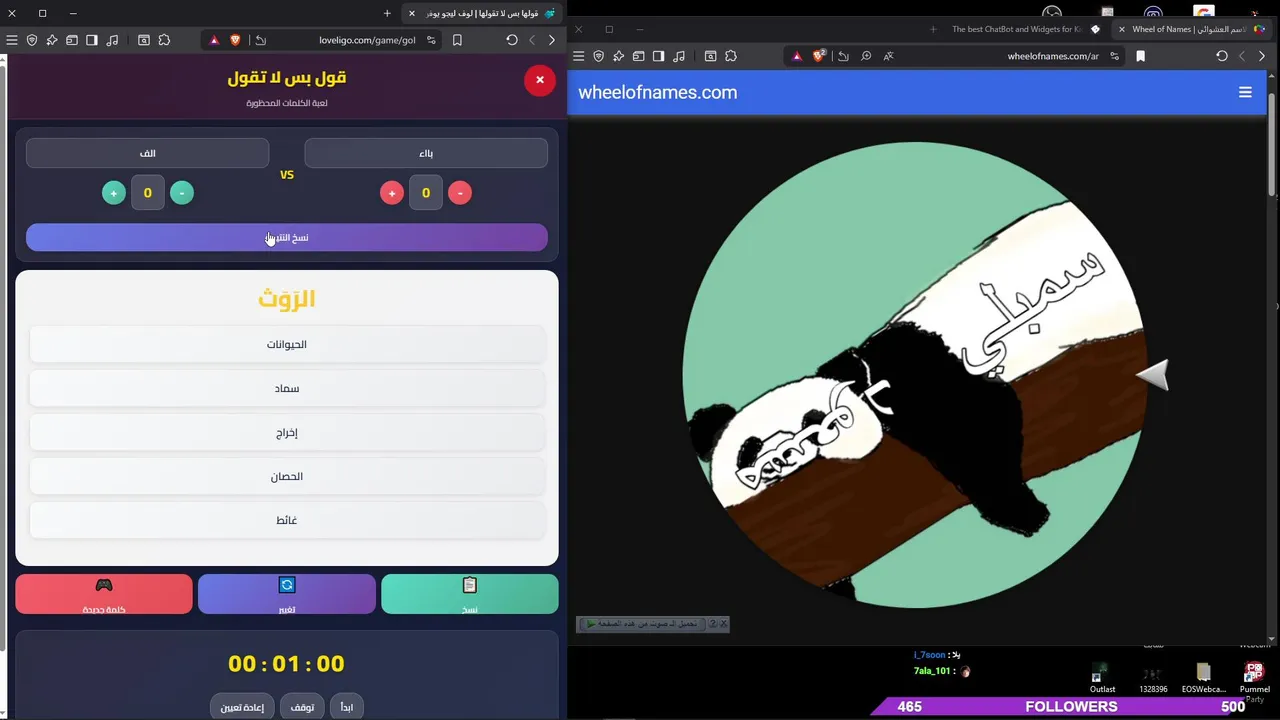Click the zoom magnifier icon in wheelofnames address bar
This screenshot has width=1280, height=720.
click(866, 56)
